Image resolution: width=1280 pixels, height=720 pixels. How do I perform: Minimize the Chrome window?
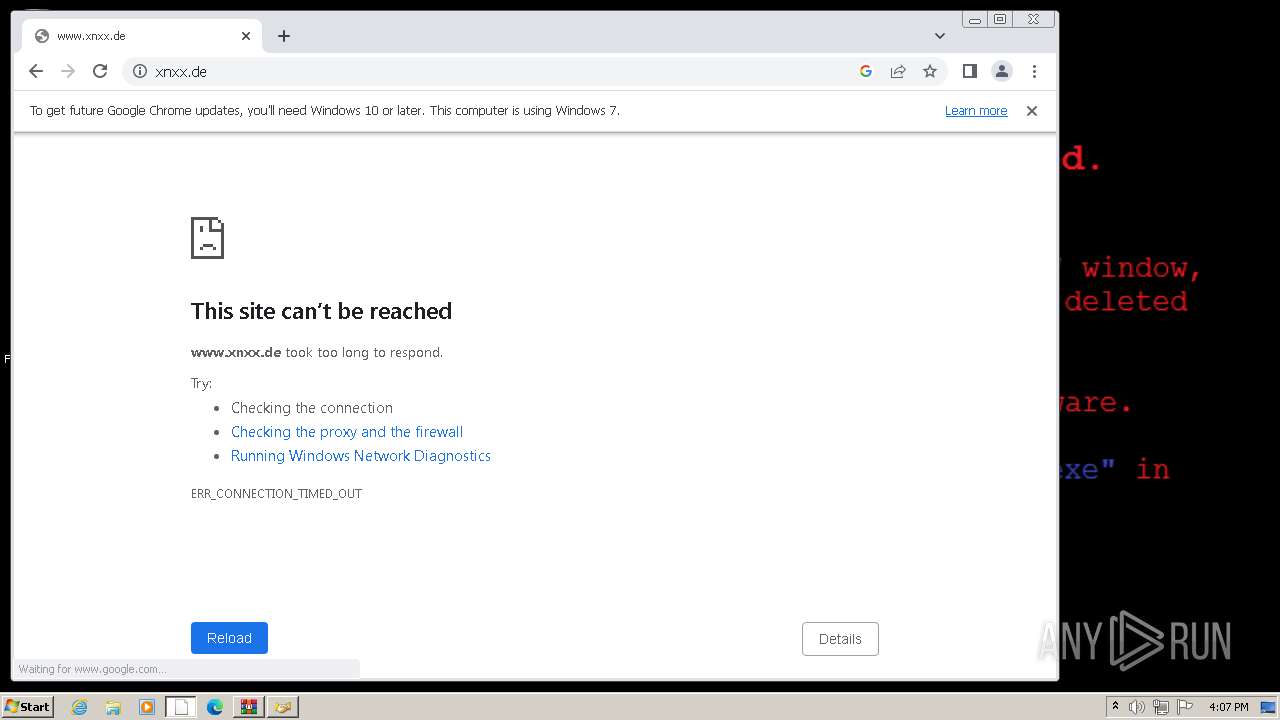tap(974, 19)
